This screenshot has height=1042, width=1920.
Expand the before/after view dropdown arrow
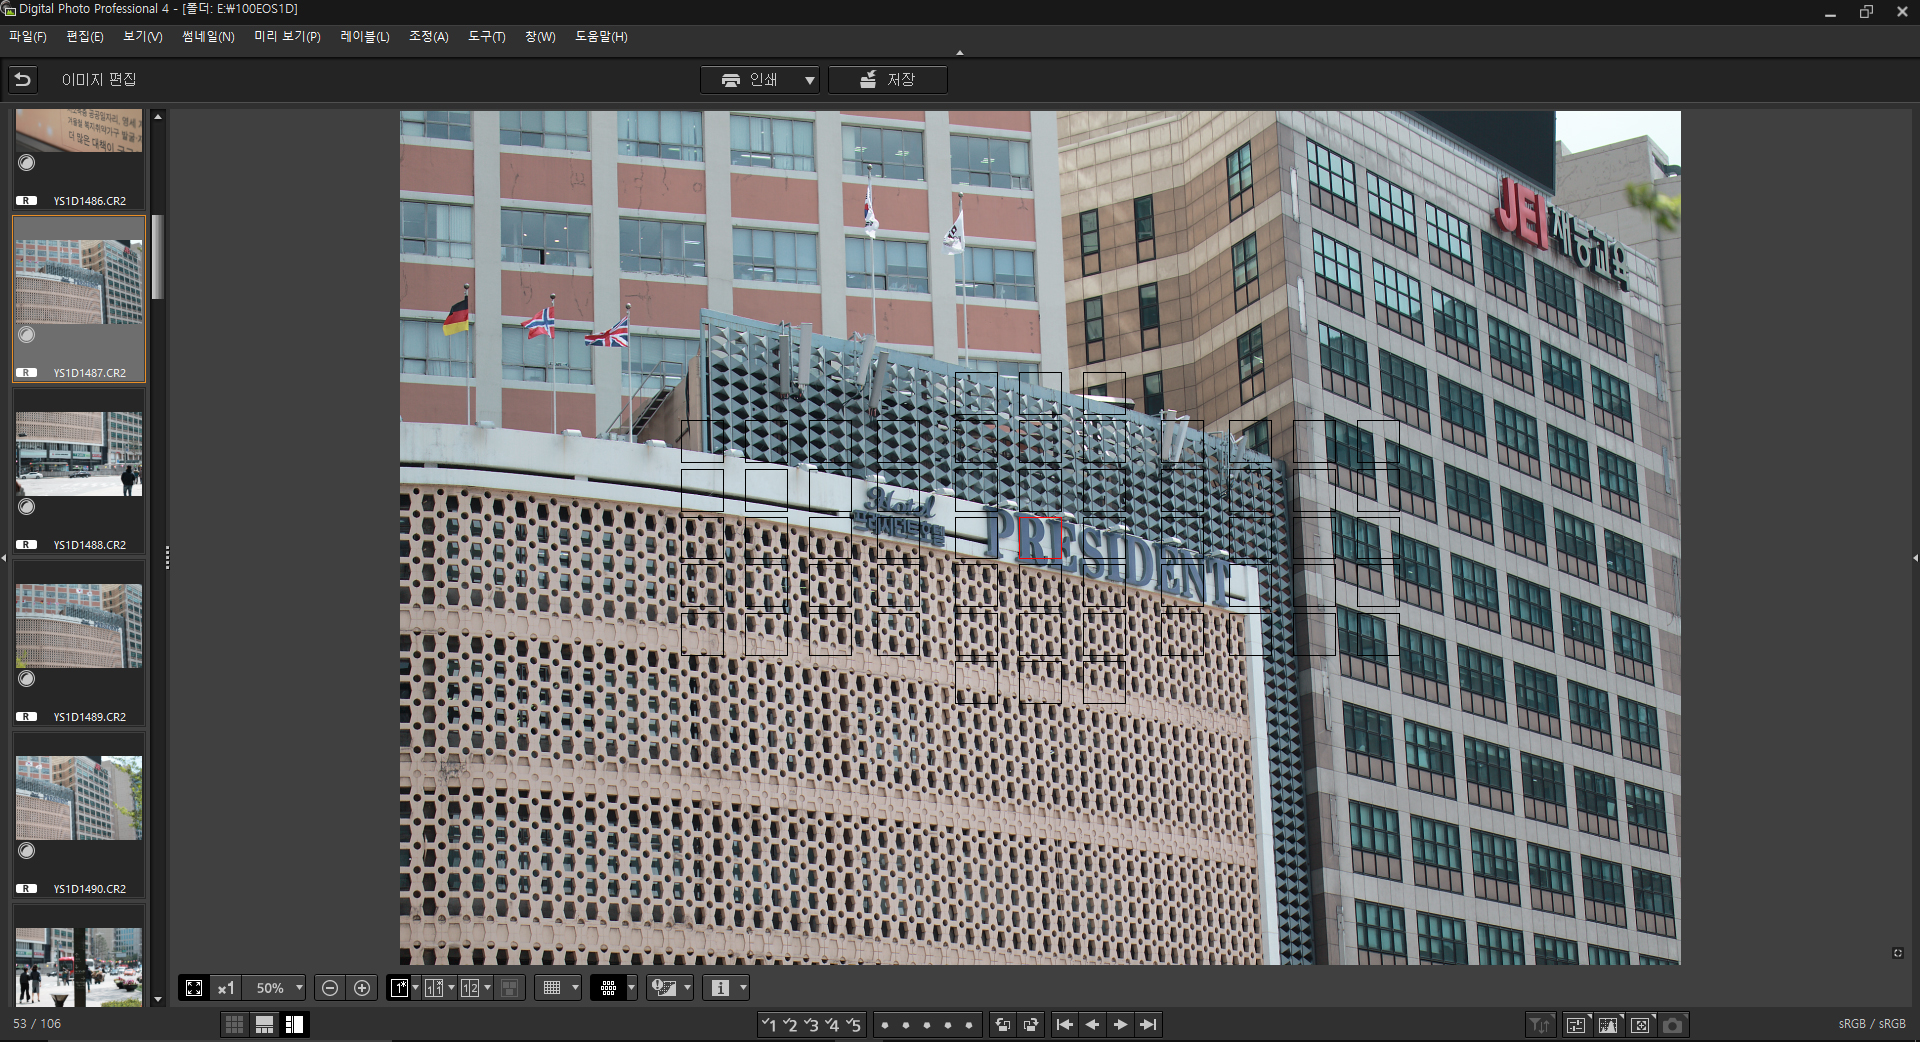click(451, 988)
